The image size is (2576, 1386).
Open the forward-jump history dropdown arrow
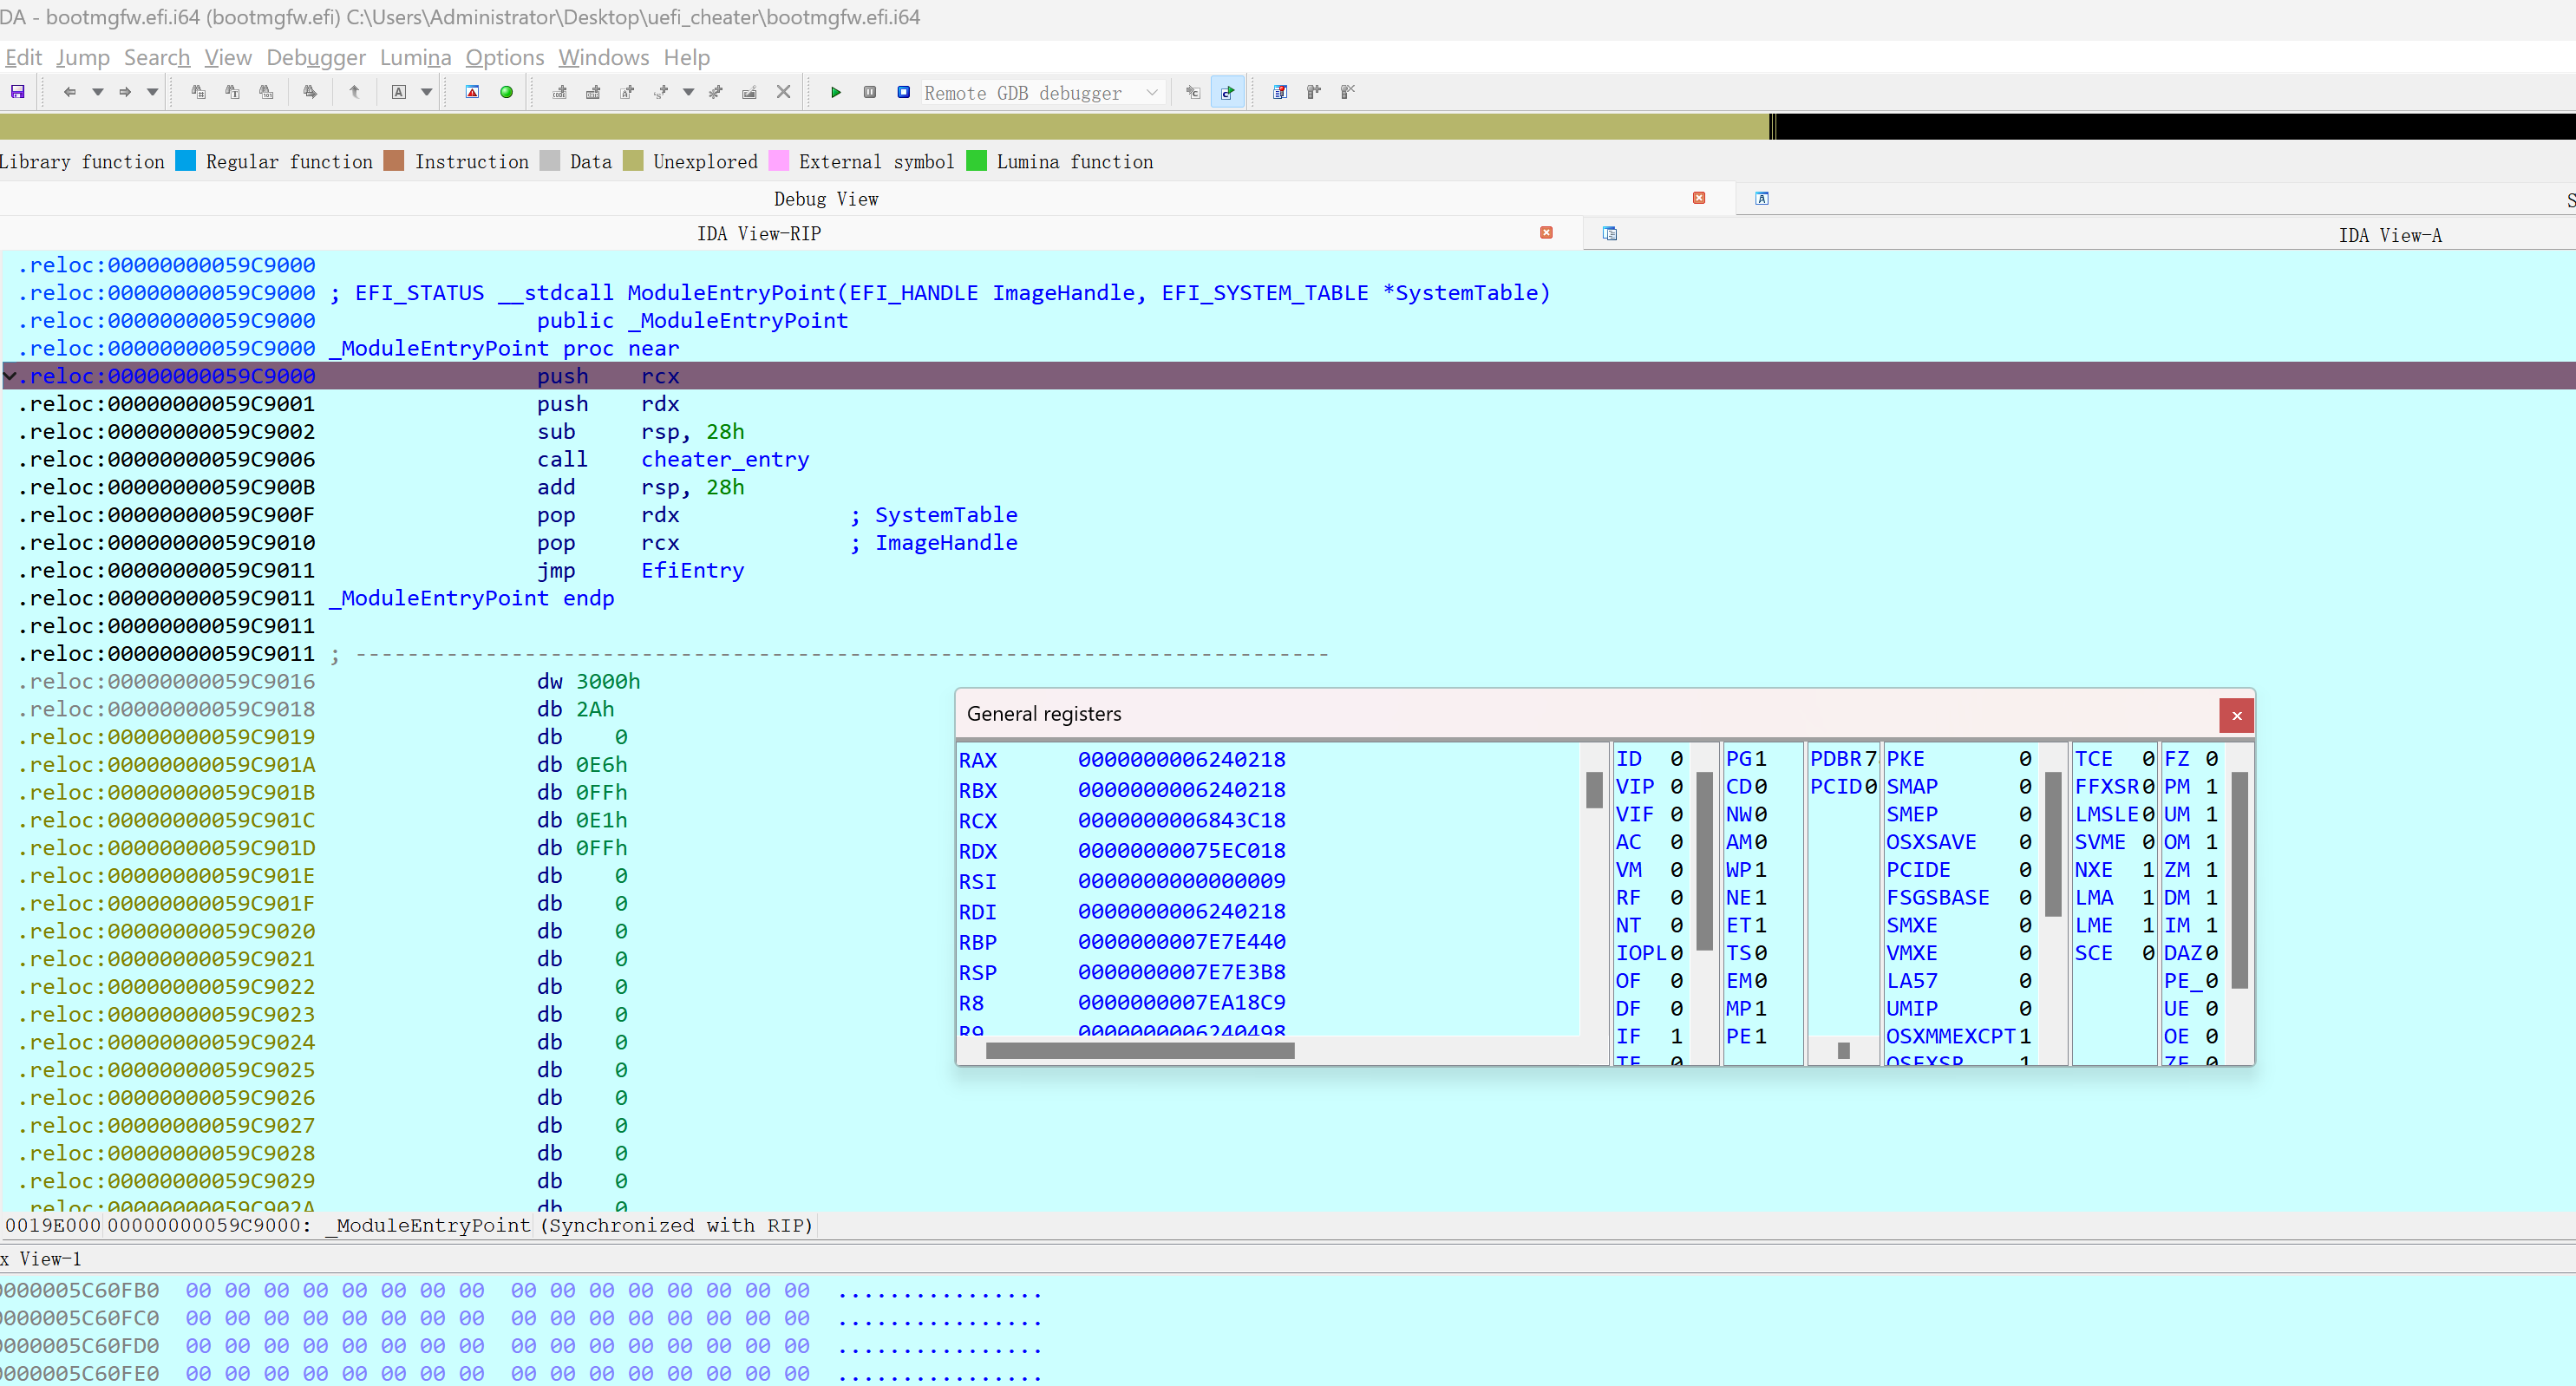[152, 92]
